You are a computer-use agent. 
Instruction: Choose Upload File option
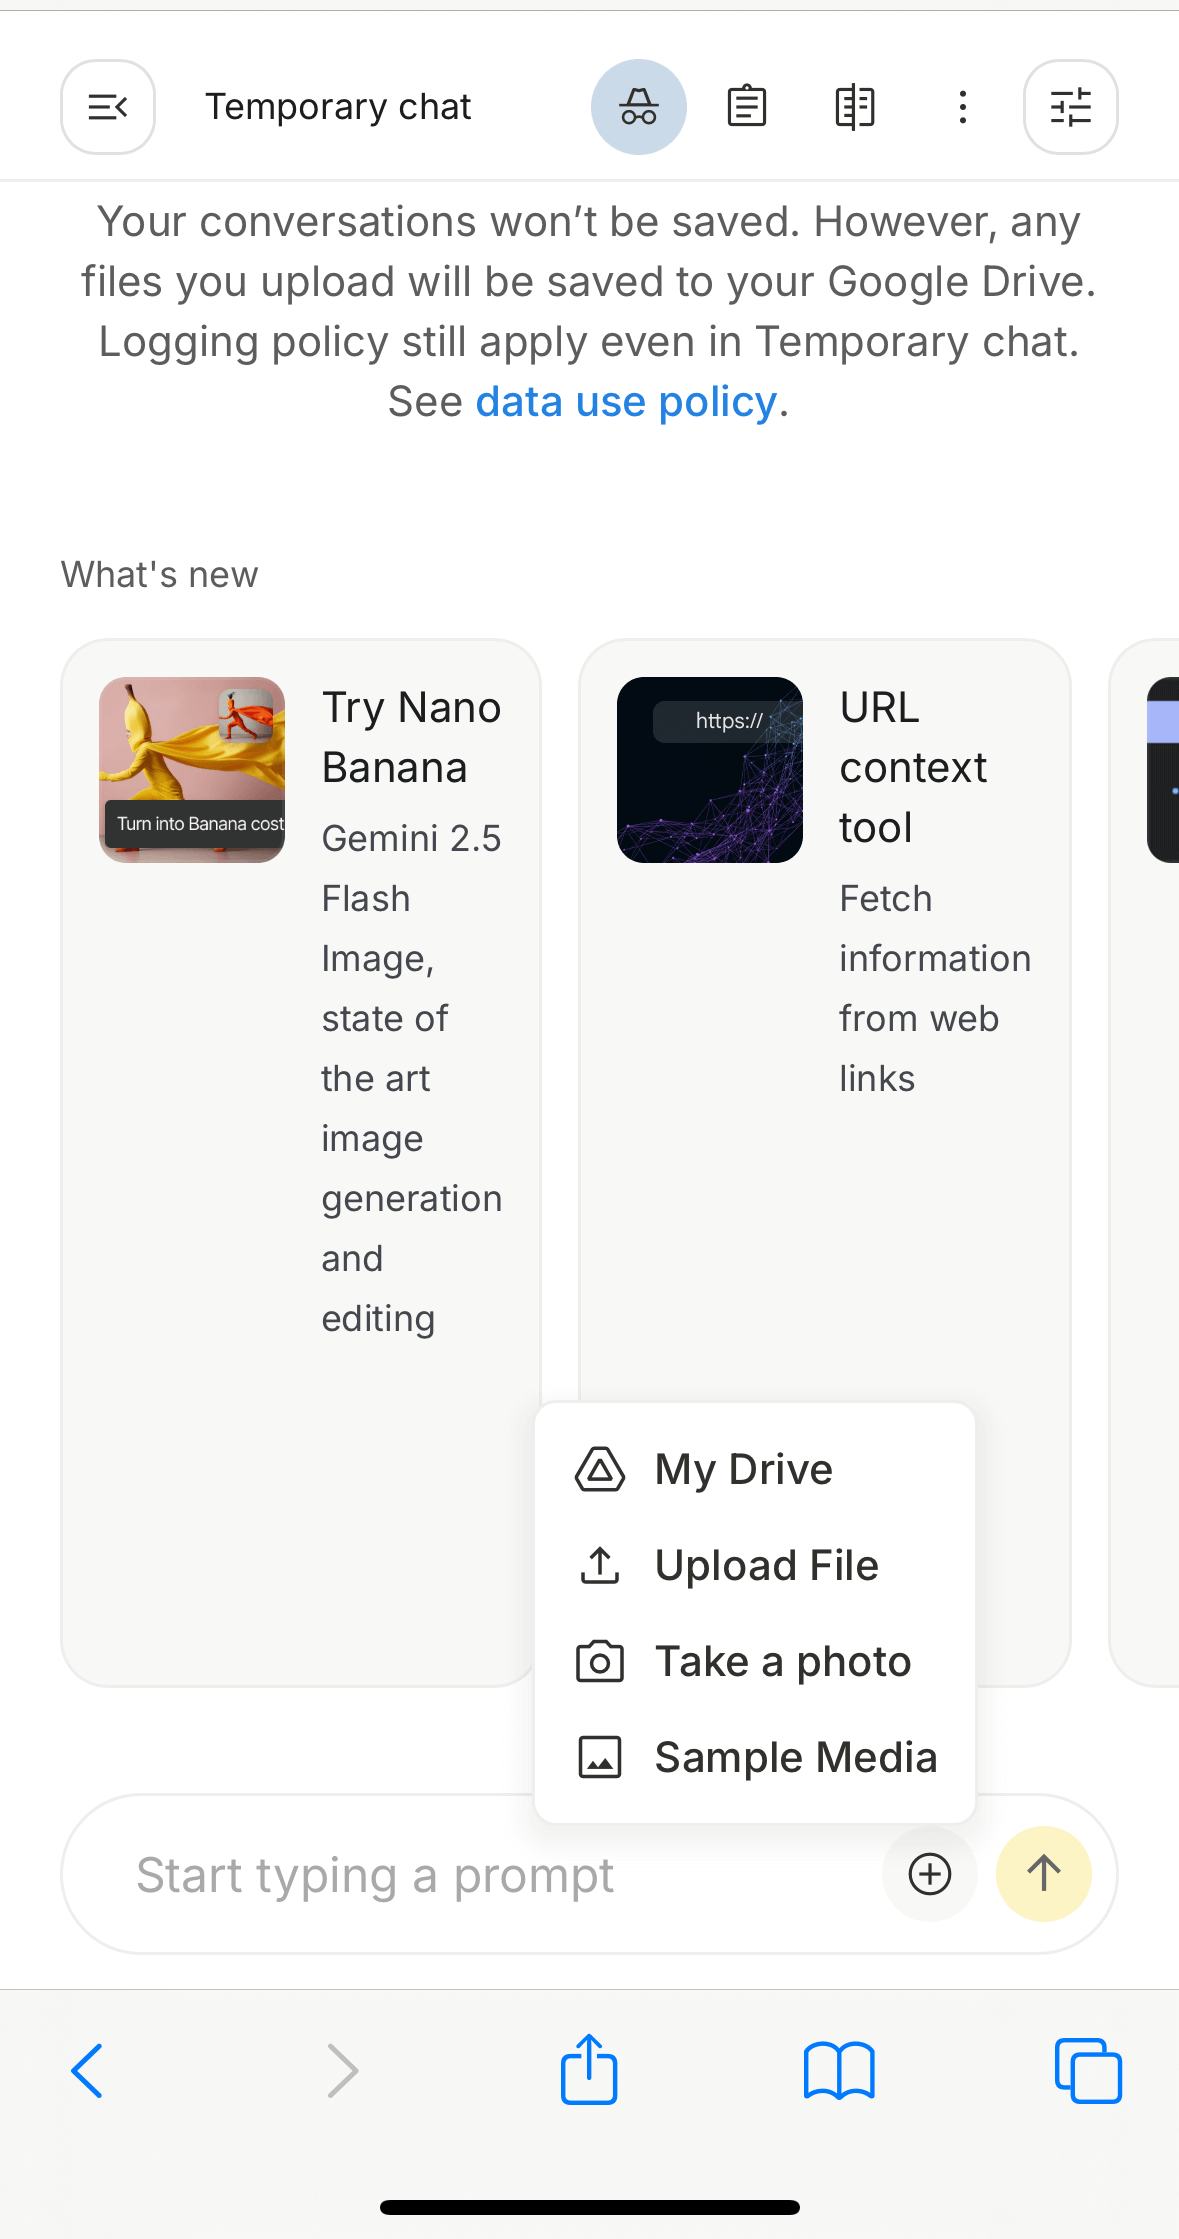click(765, 1565)
